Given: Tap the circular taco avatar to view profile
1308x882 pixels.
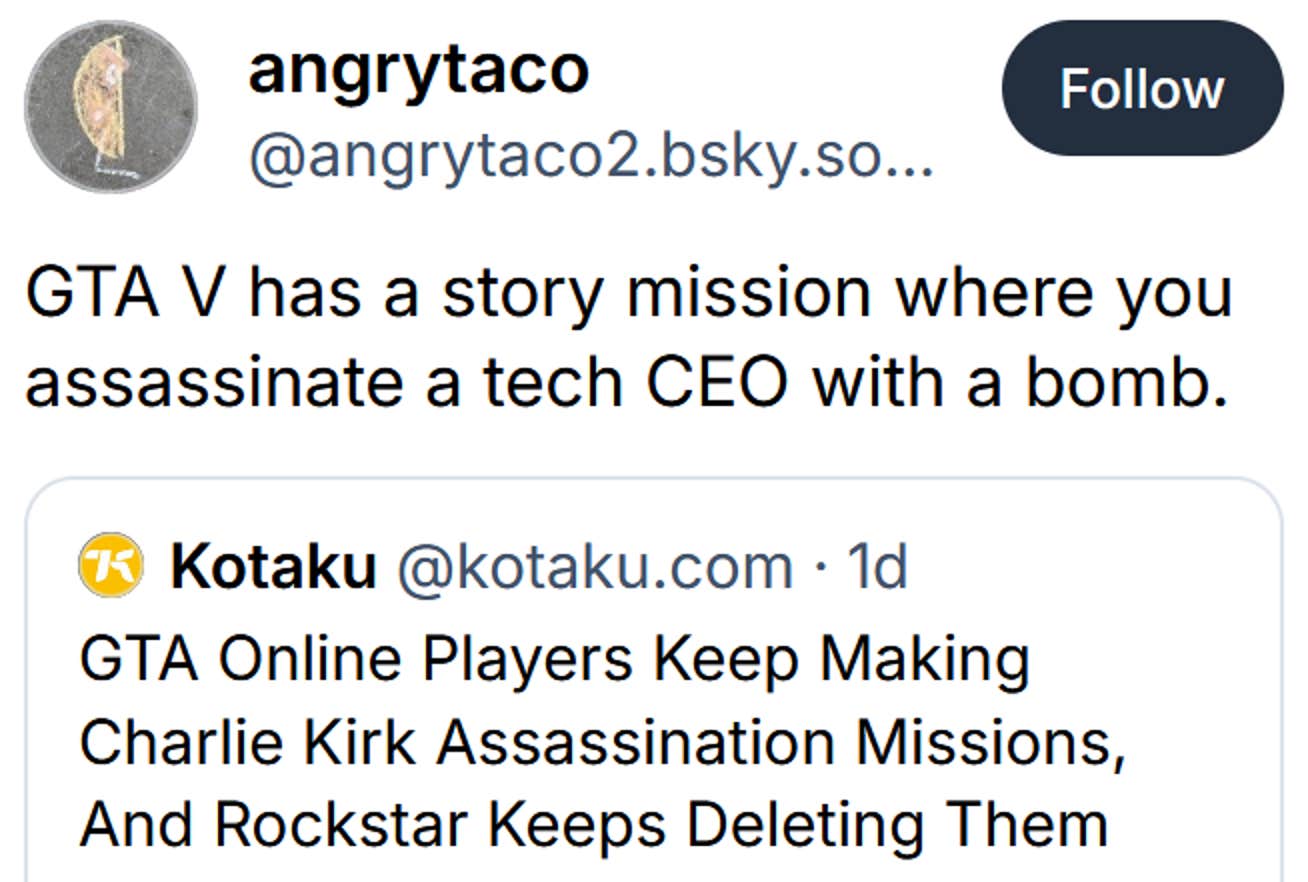Looking at the screenshot, I should pos(110,105).
